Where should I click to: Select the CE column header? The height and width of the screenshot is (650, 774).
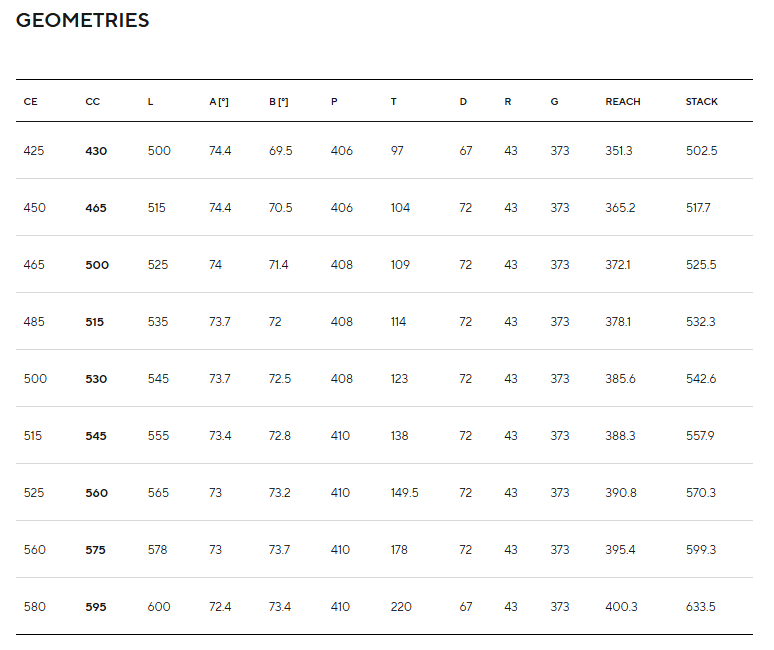30,102
